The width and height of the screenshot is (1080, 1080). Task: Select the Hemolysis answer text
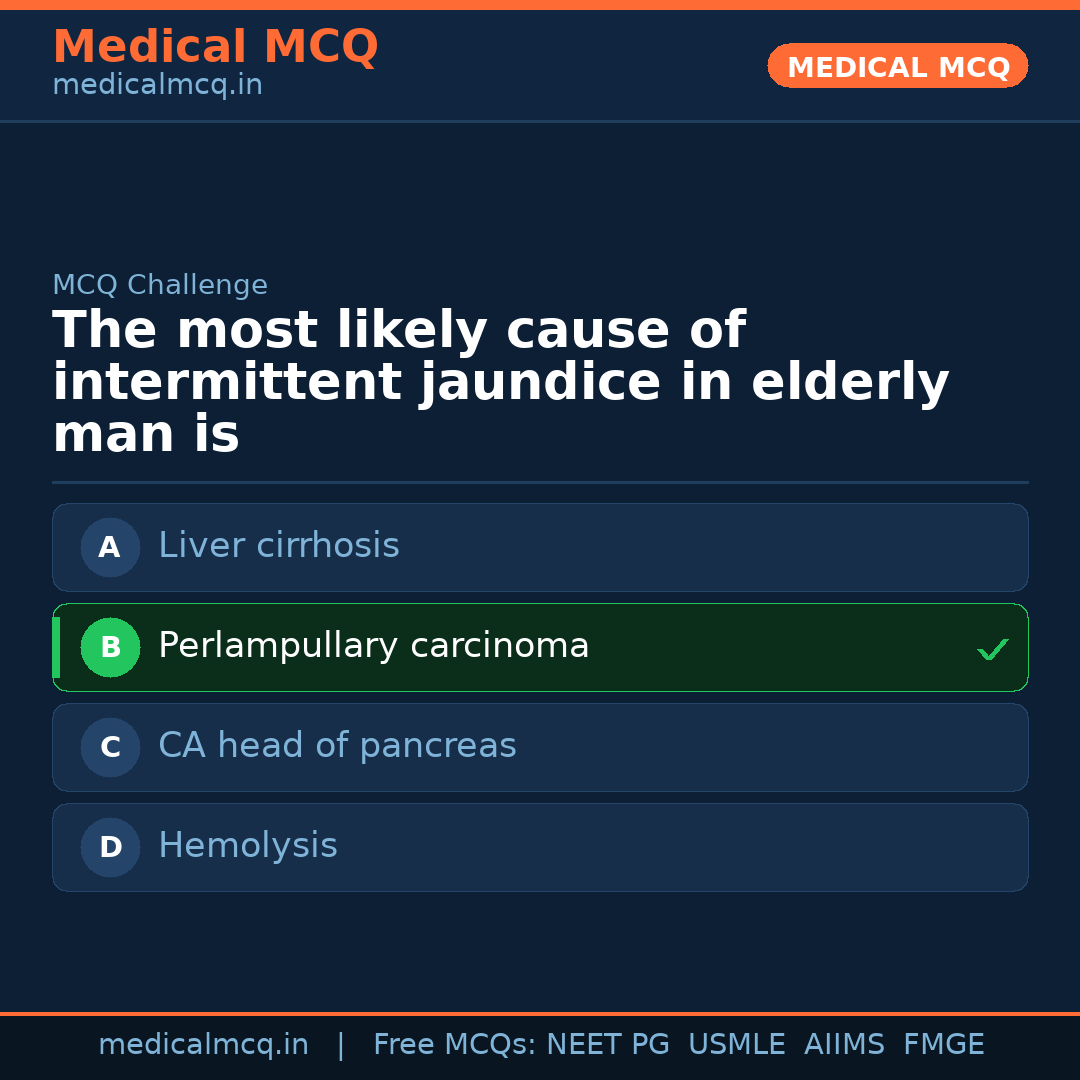click(x=248, y=846)
